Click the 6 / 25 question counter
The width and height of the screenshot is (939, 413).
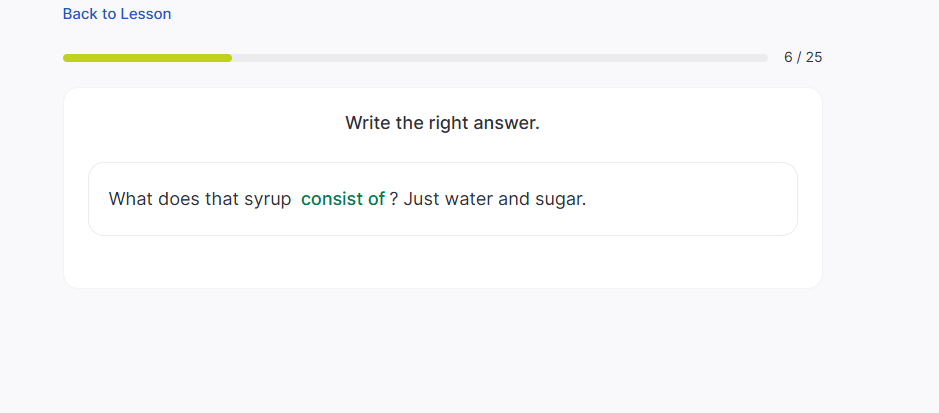[x=803, y=57]
